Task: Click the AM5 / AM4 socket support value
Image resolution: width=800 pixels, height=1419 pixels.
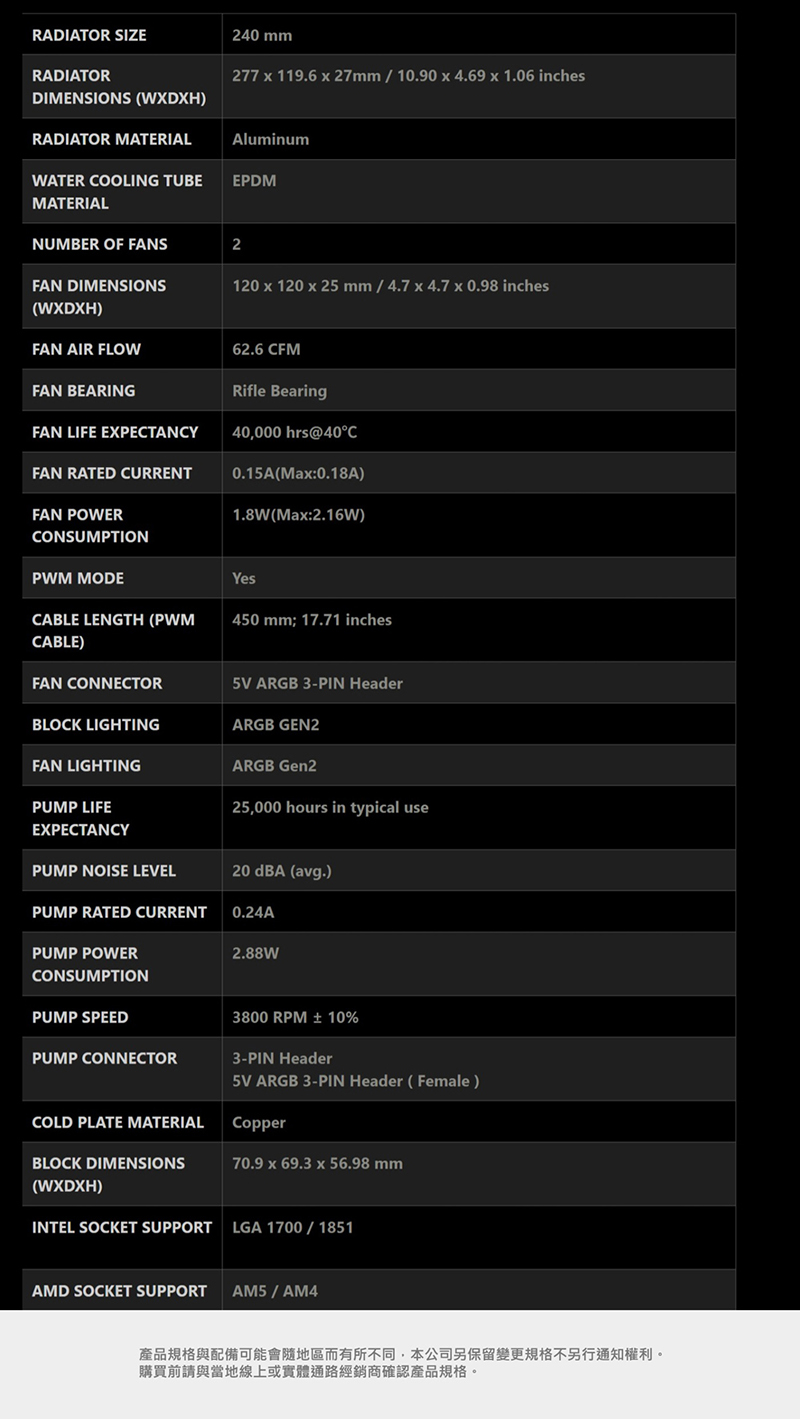Action: [275, 1291]
